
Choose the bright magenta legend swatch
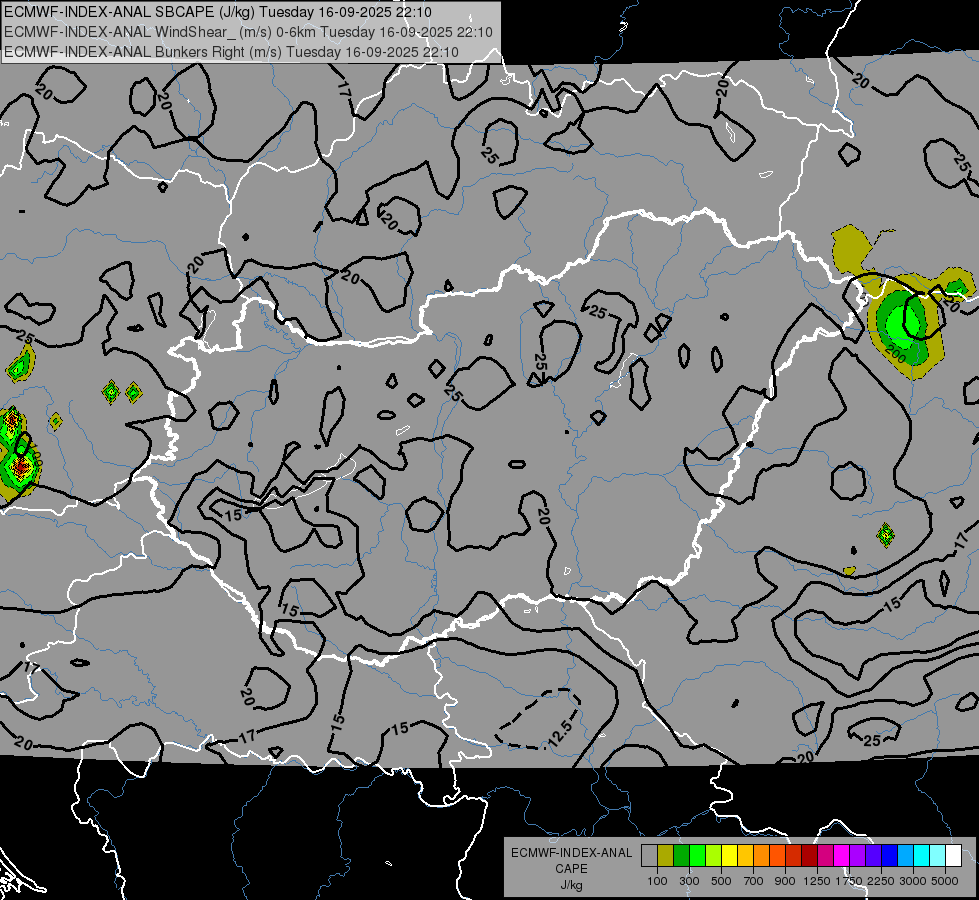pyautogui.click(x=842, y=855)
